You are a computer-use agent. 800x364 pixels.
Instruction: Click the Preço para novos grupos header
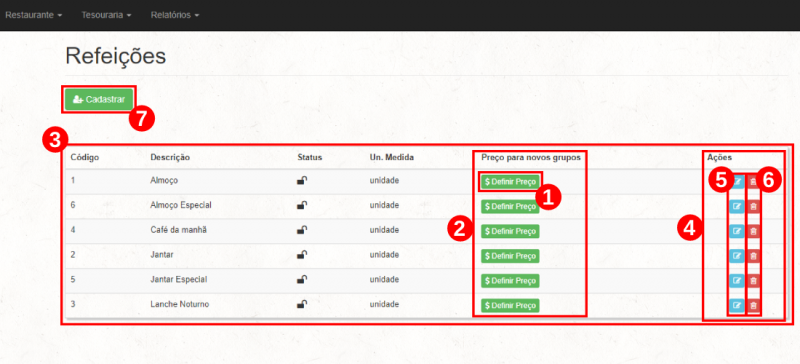531,157
